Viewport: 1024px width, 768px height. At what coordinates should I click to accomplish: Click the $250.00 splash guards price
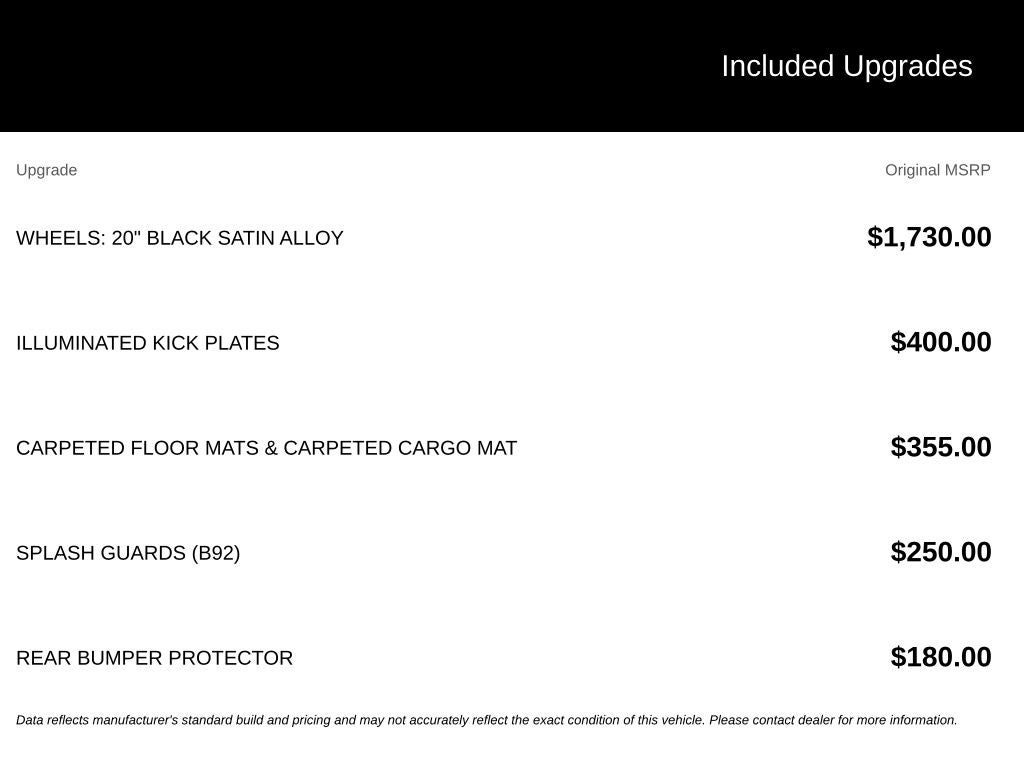click(940, 552)
